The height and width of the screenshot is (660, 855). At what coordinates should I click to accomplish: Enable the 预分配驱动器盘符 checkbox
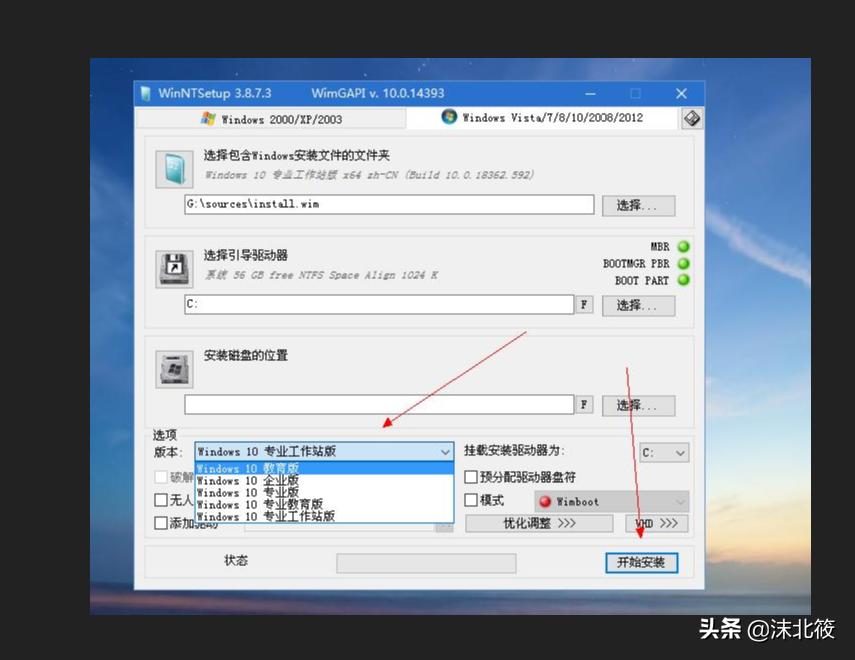coord(469,478)
